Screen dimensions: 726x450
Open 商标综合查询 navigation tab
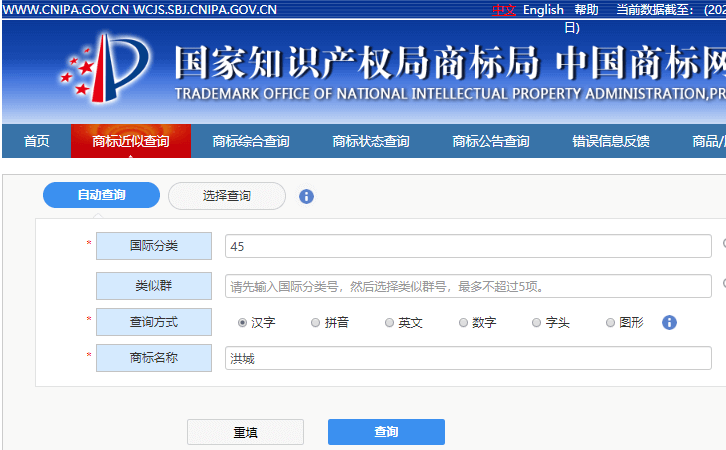tap(250, 141)
